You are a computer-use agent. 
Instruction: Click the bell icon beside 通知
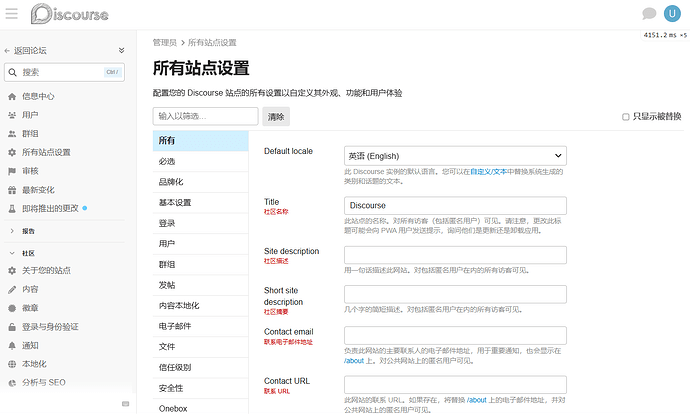tap(12, 346)
